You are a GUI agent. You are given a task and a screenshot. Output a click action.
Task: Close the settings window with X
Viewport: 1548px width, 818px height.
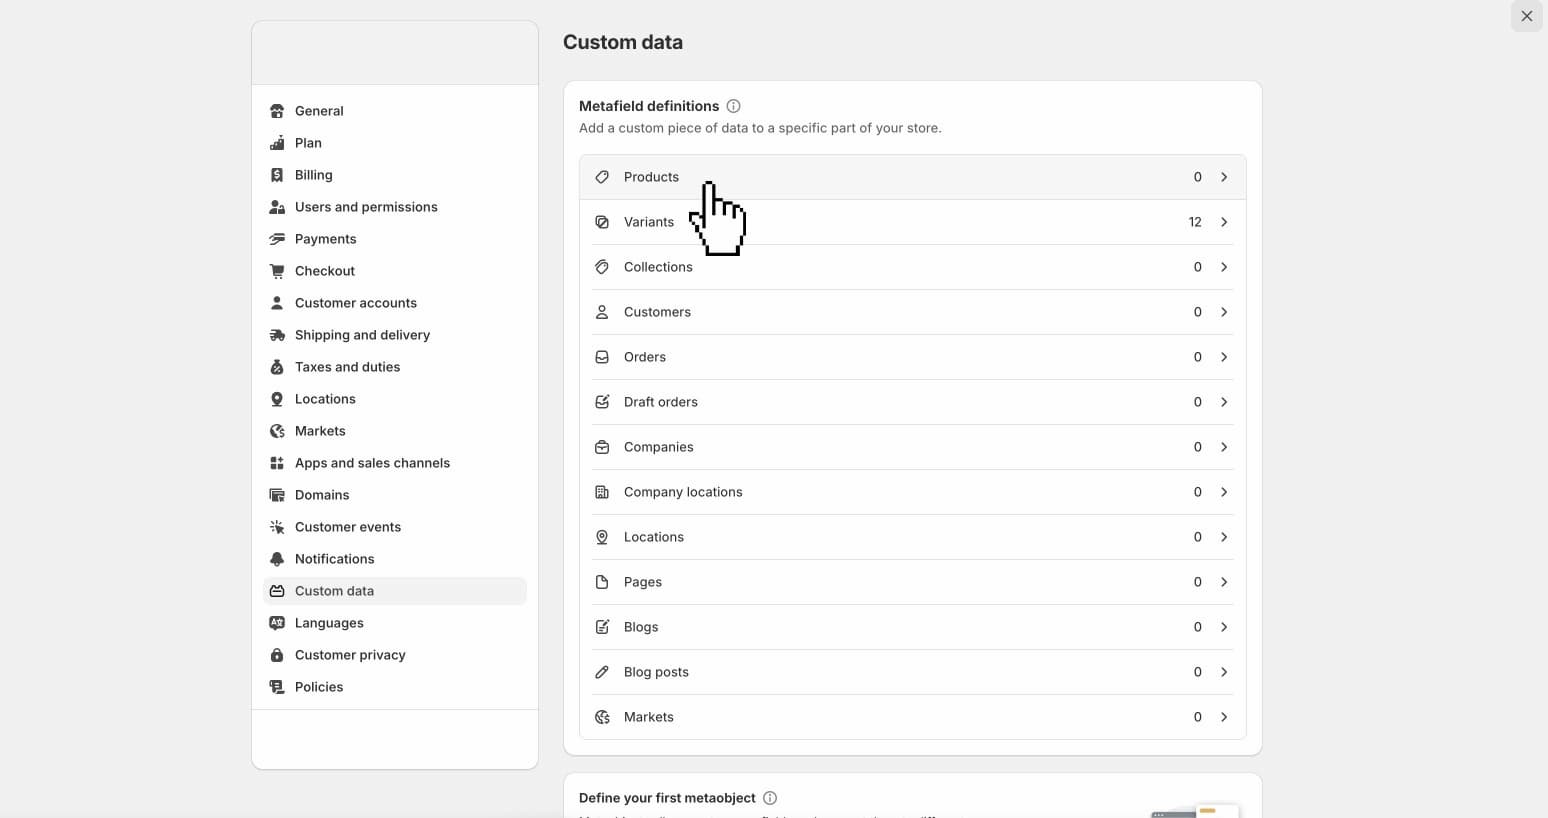tap(1526, 16)
